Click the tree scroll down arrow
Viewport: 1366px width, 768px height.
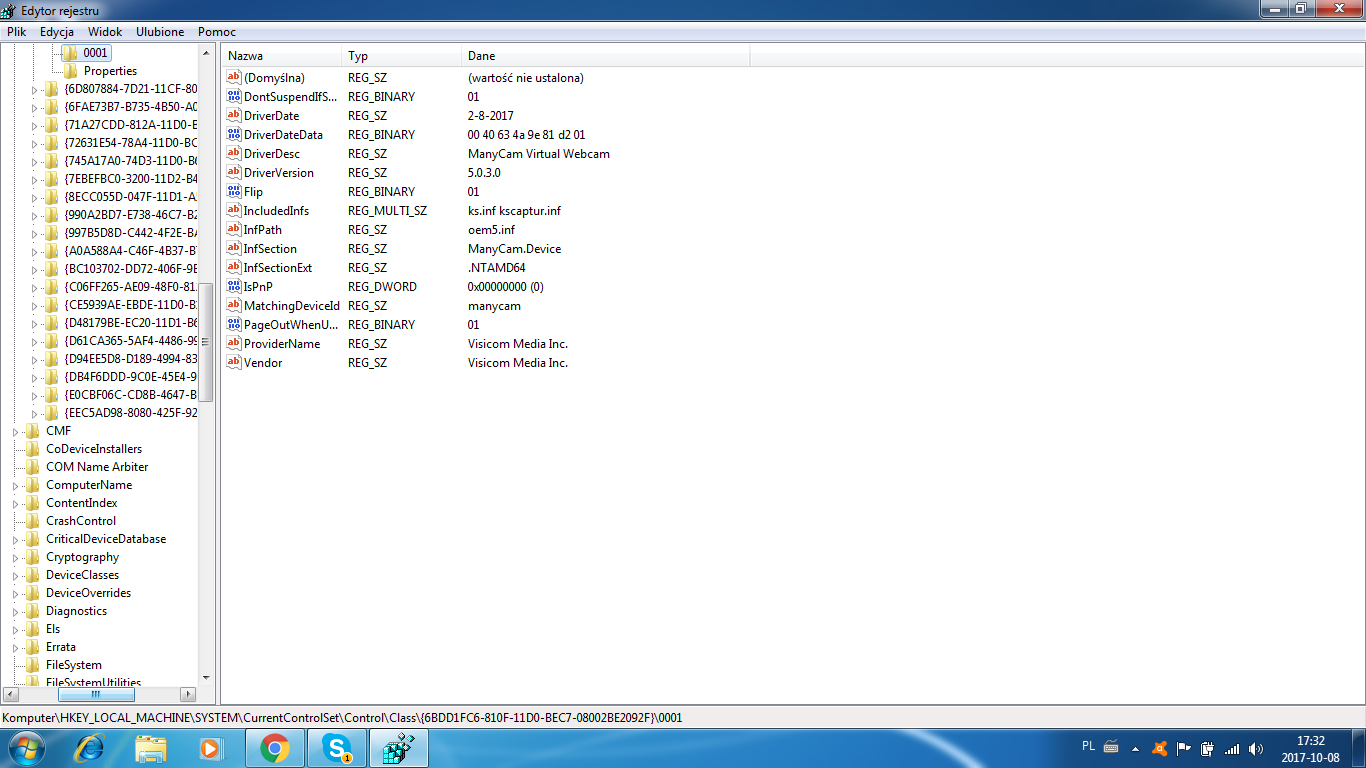207,677
